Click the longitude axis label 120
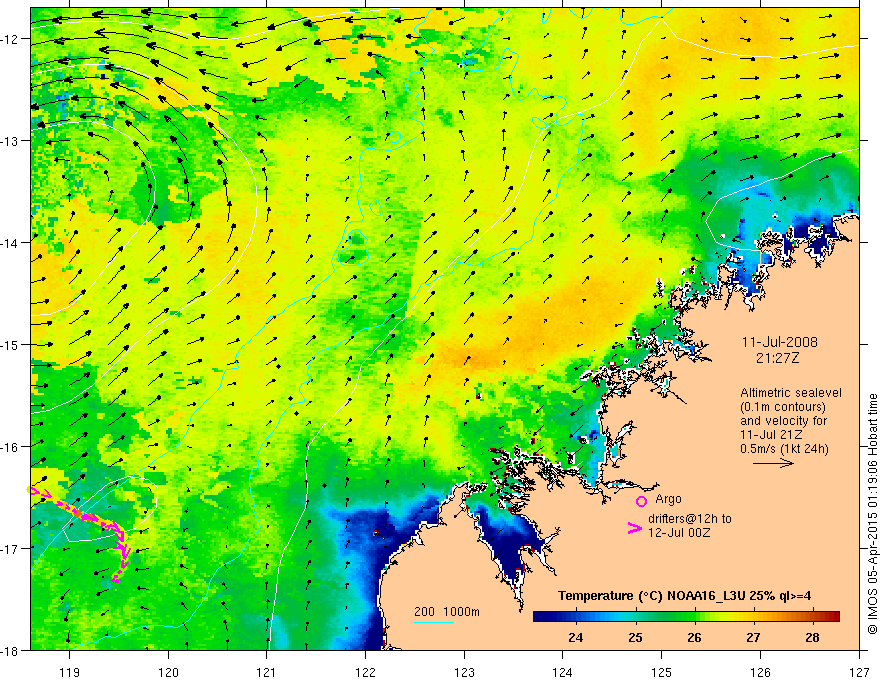 pos(168,672)
